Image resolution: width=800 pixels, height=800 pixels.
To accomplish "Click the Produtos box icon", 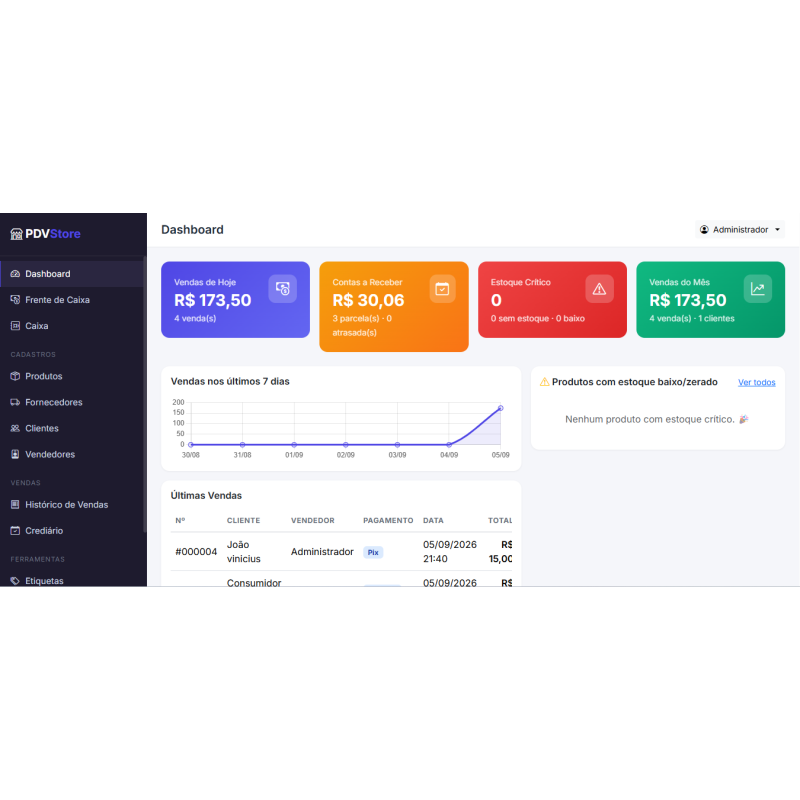I will tap(15, 376).
